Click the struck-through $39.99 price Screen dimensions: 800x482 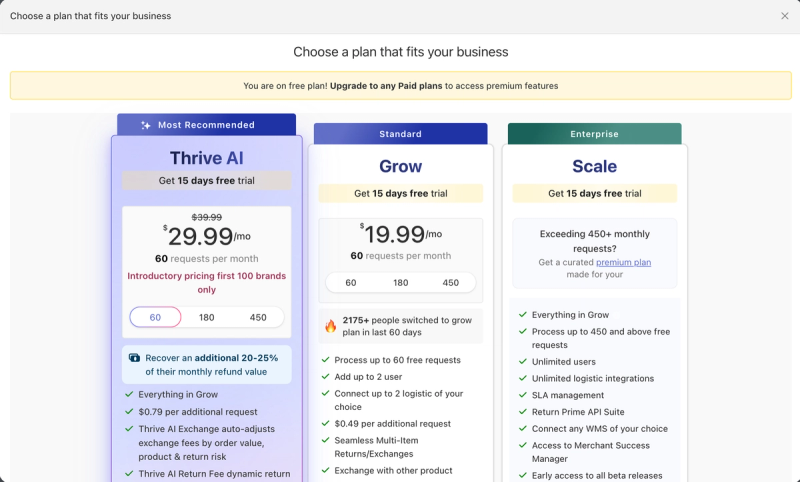click(207, 217)
